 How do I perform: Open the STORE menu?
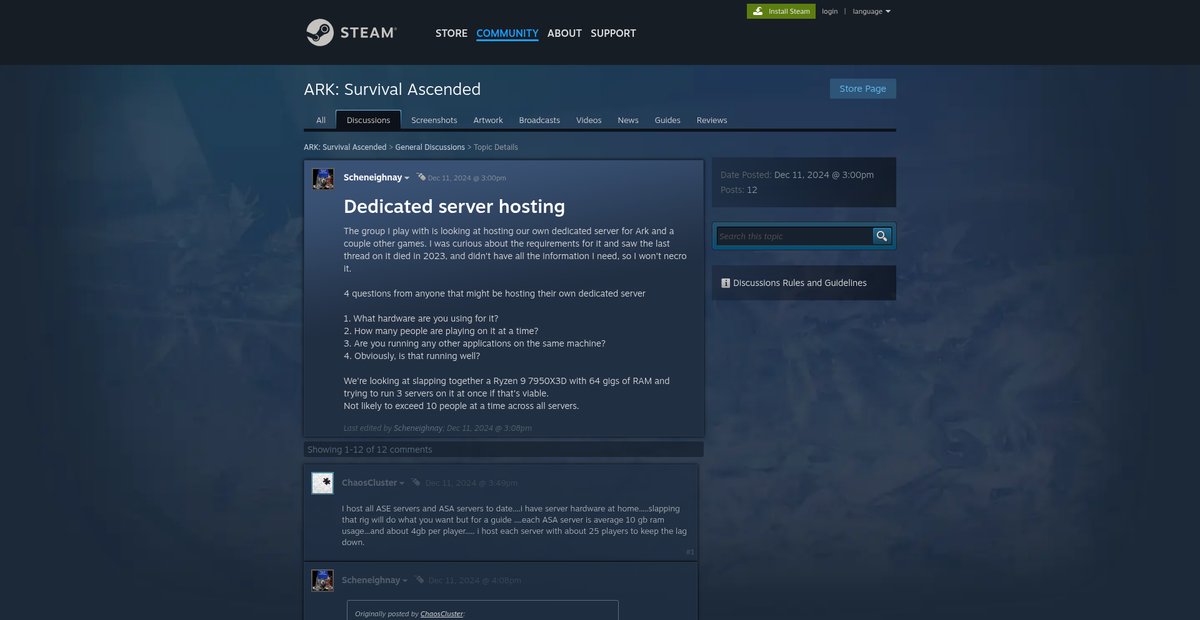point(451,33)
